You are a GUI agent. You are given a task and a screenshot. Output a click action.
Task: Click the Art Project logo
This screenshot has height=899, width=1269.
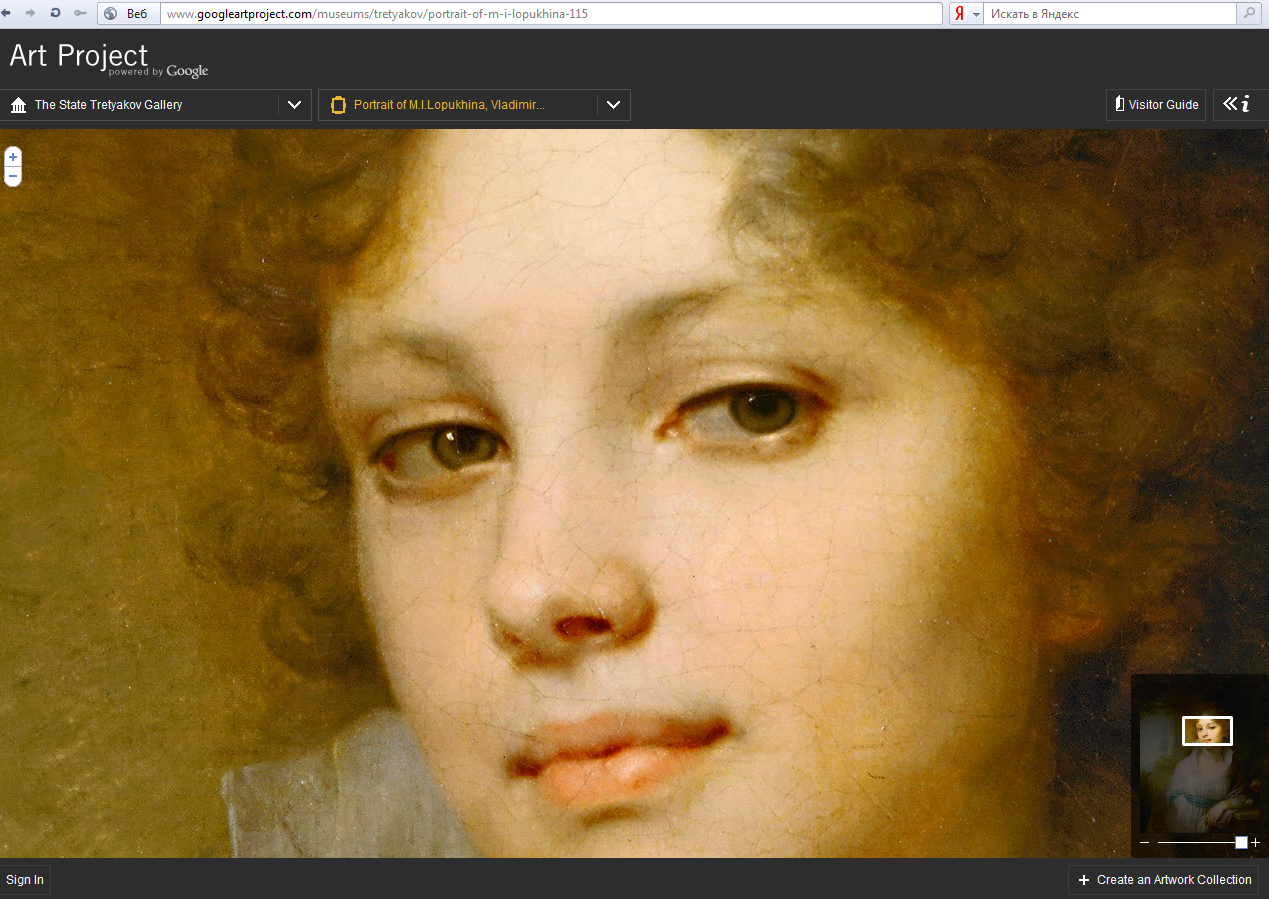click(79, 56)
